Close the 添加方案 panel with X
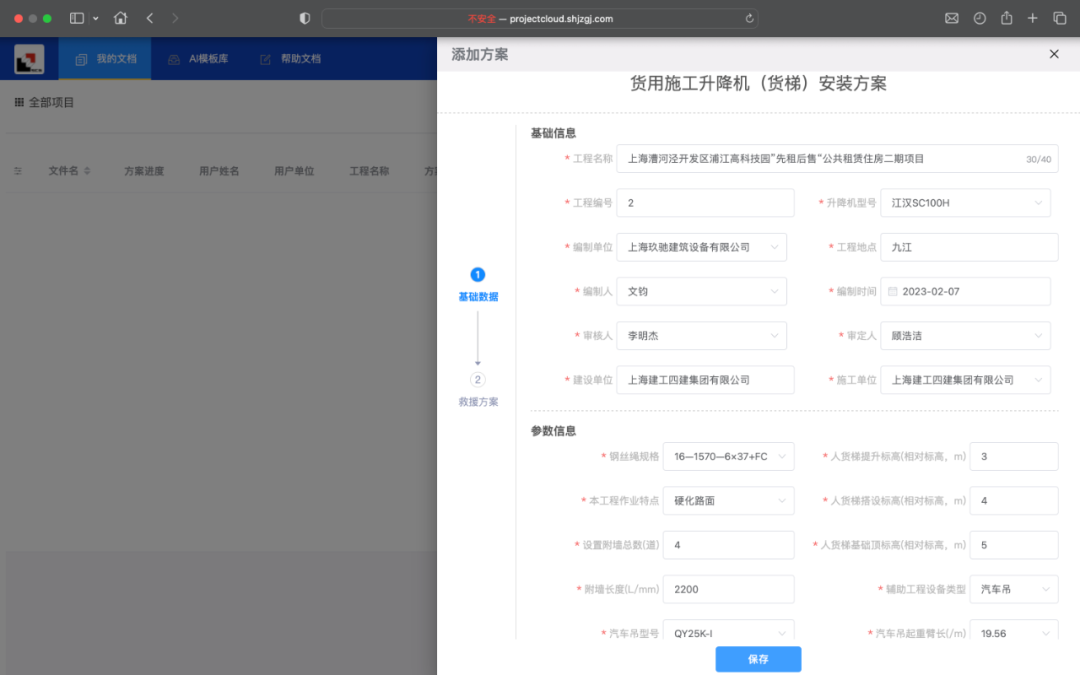The height and width of the screenshot is (675, 1080). (1054, 54)
